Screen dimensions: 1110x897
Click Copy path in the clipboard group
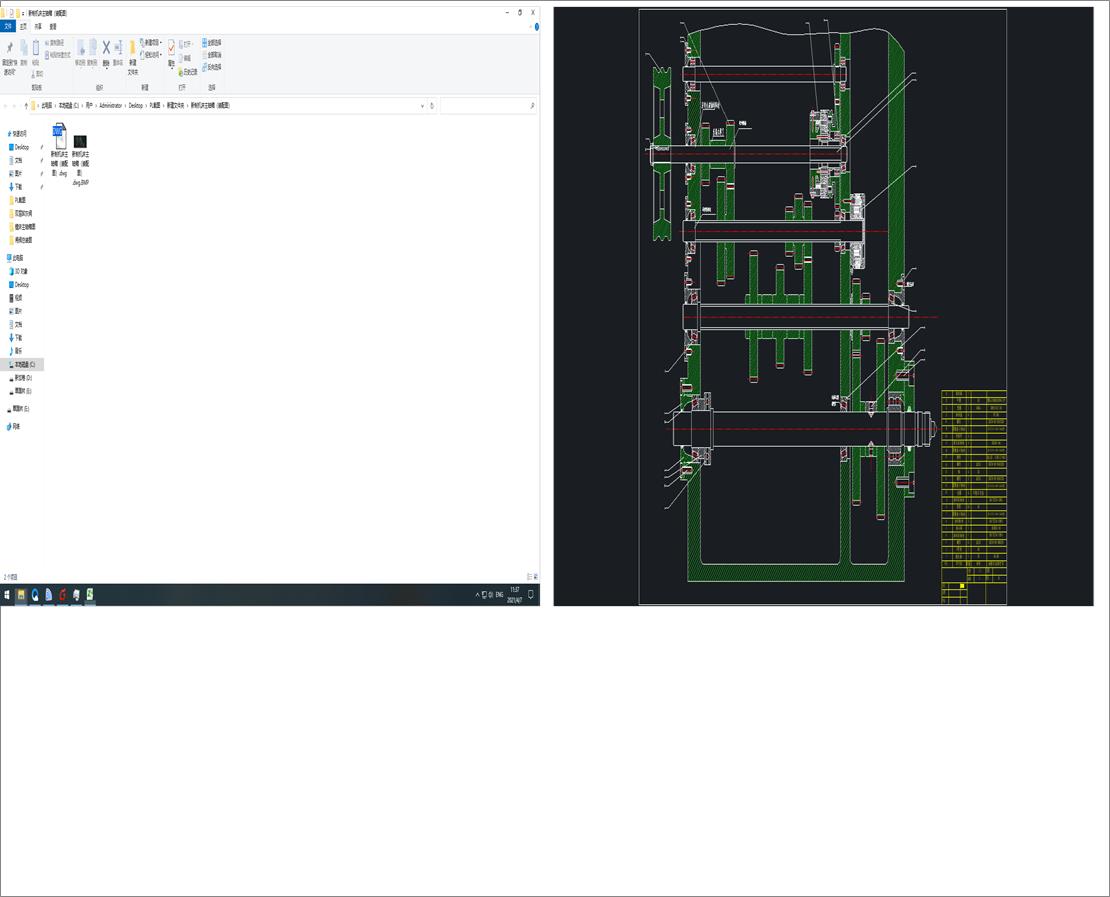(x=57, y=43)
